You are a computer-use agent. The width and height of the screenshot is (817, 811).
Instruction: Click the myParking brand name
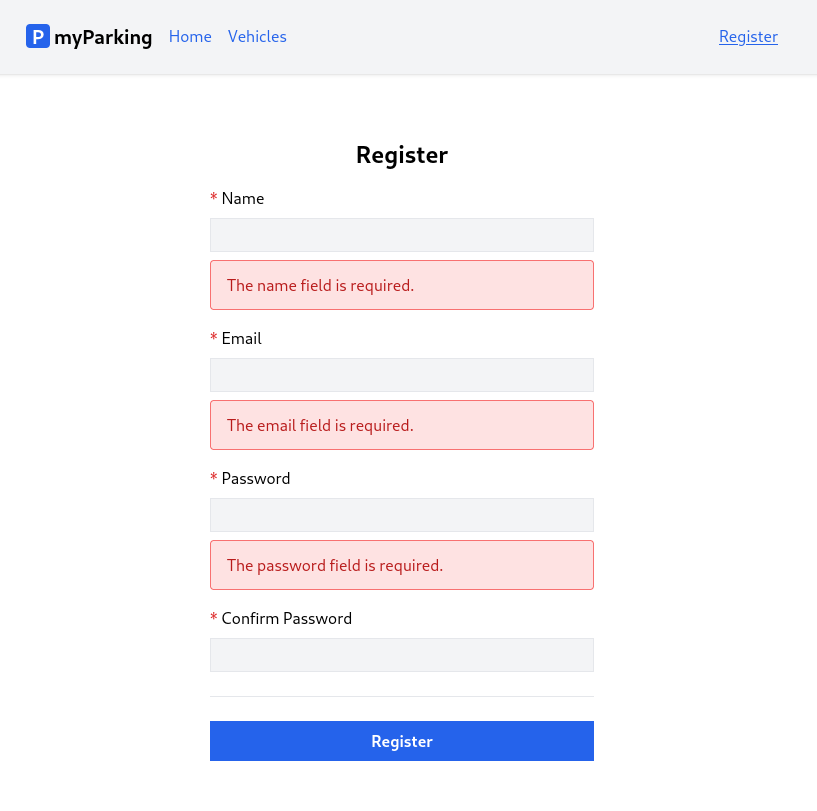(x=103, y=37)
